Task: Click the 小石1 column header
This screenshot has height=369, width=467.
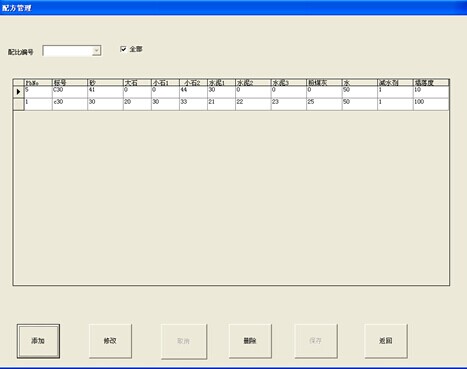Action: (x=165, y=83)
